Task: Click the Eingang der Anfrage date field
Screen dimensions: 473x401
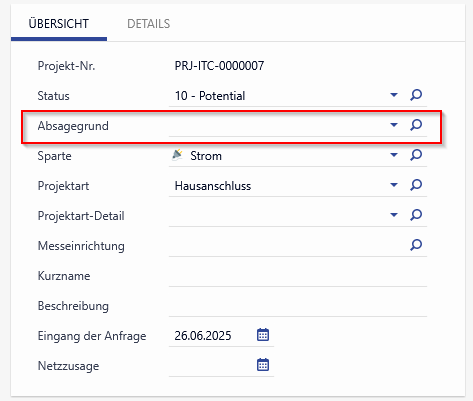Action: (x=211, y=336)
